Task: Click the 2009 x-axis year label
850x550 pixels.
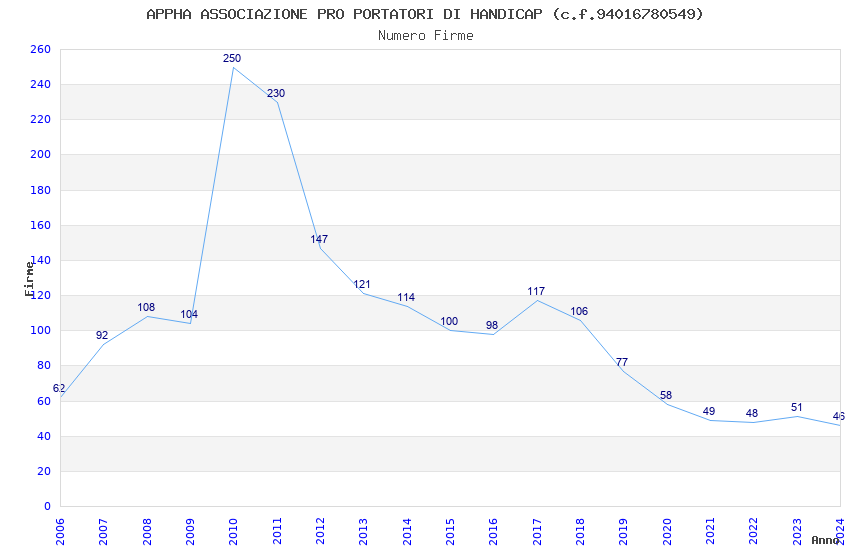Action: 190,532
